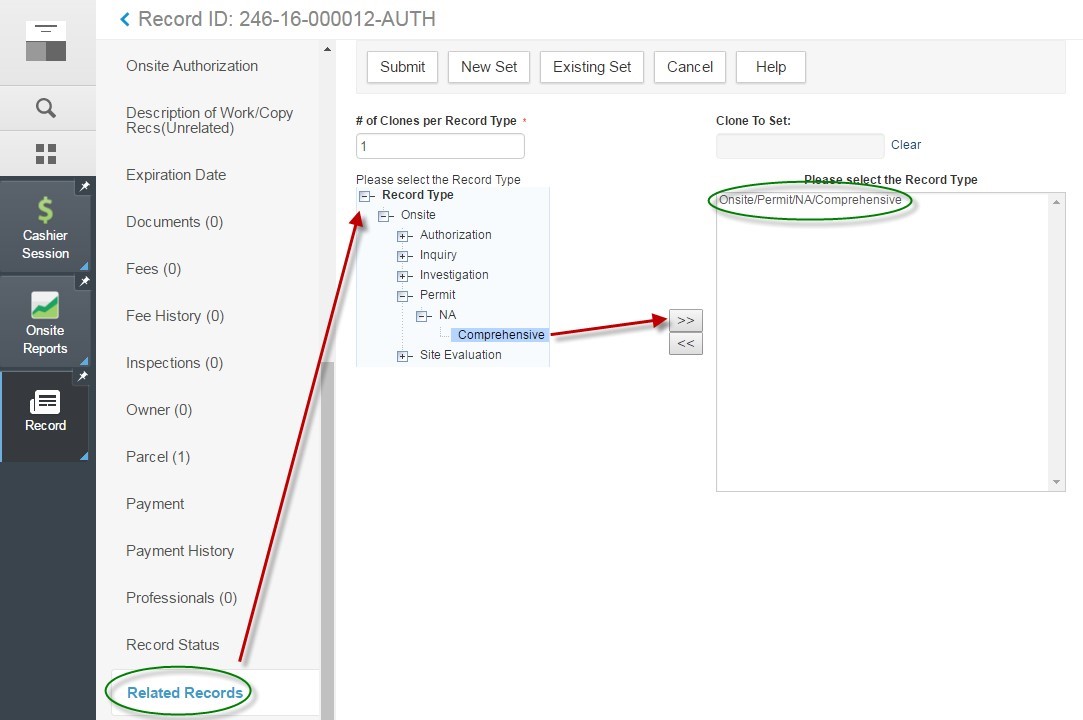Click the number of clones input field
The width and height of the screenshot is (1083, 720).
(440, 146)
